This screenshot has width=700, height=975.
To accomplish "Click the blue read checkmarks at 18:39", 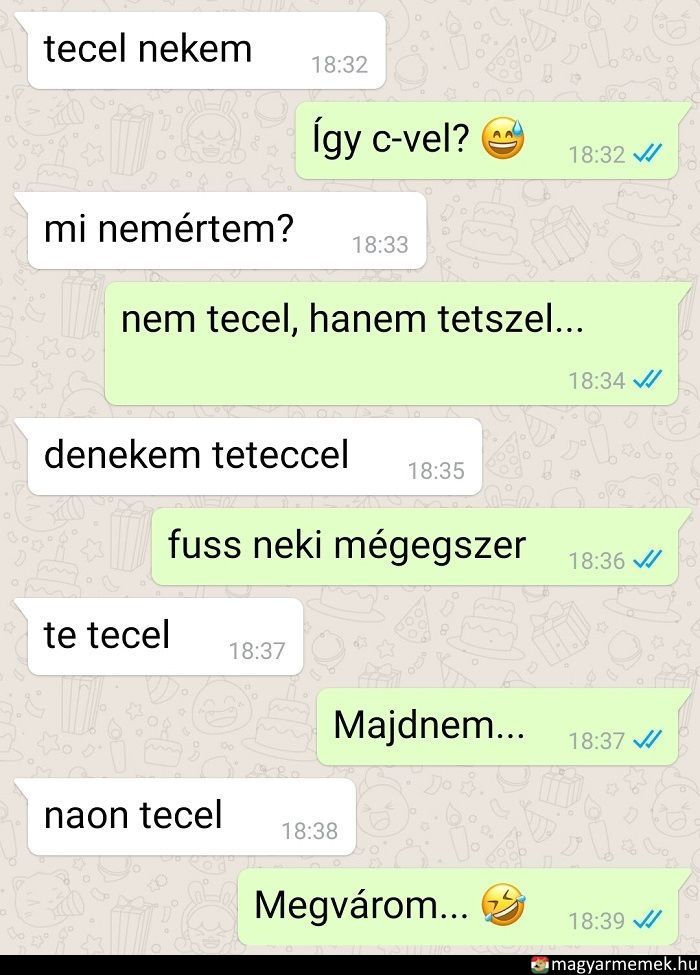I will (x=647, y=920).
